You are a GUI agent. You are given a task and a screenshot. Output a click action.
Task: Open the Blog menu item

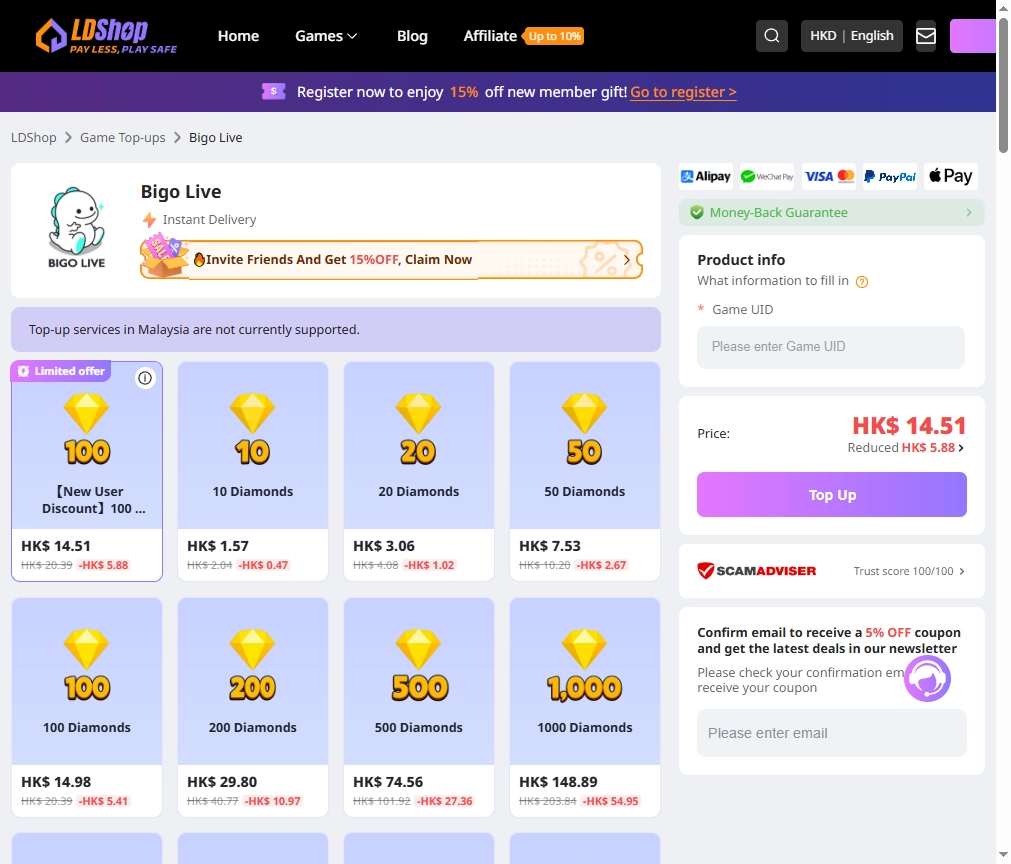click(x=412, y=36)
